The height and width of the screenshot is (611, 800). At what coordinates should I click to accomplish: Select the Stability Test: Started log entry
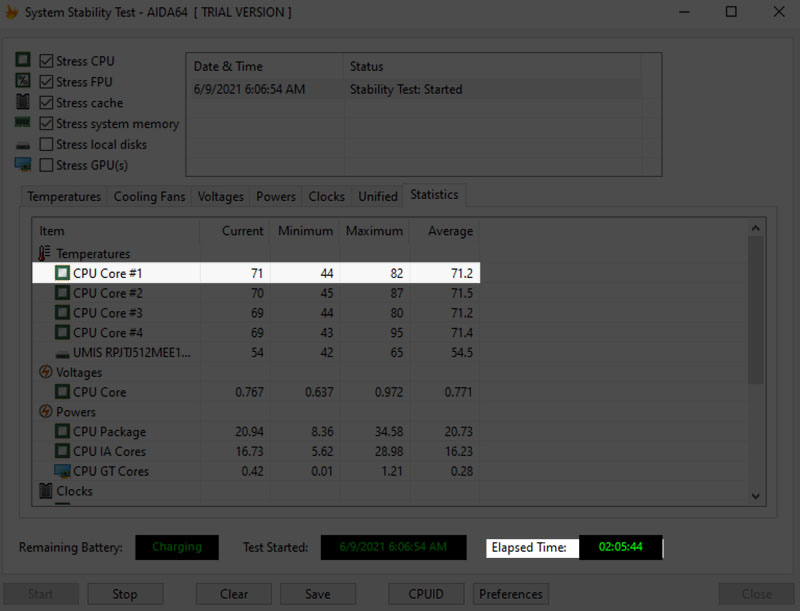click(414, 89)
